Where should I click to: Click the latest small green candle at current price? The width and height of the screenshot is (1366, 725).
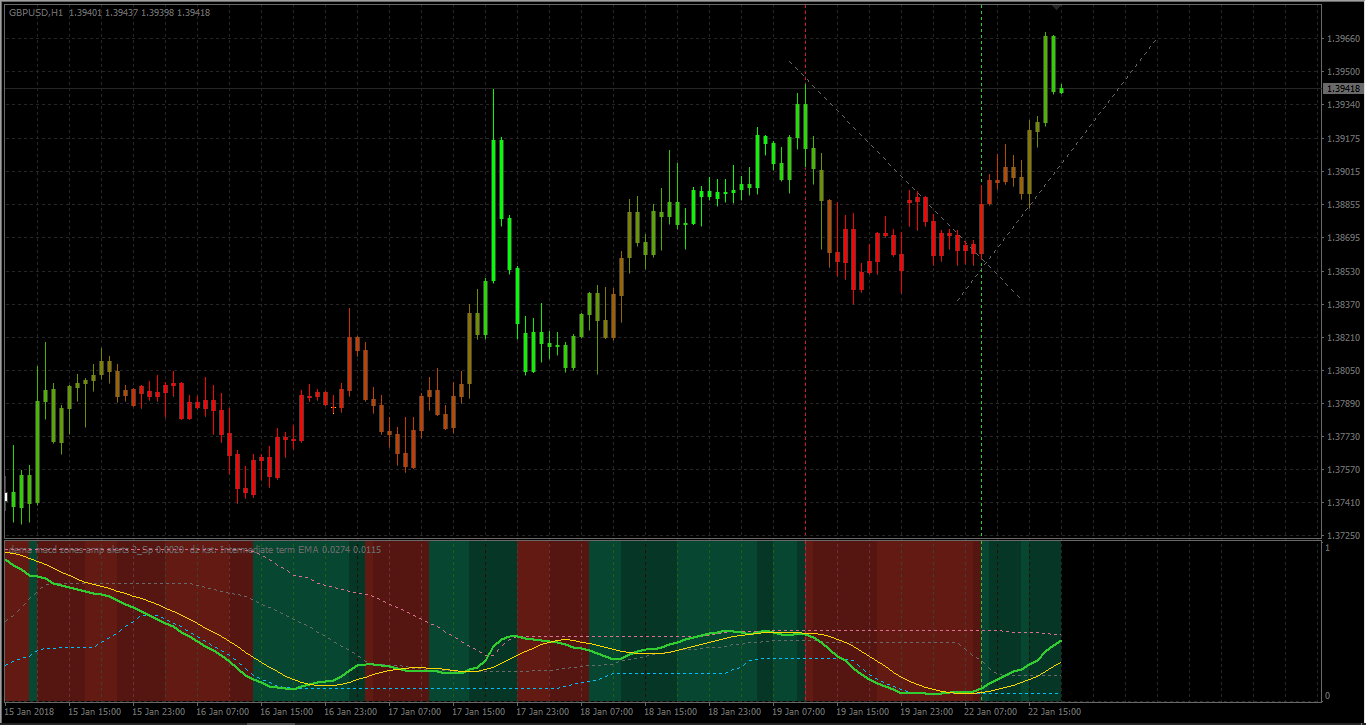coord(1061,90)
